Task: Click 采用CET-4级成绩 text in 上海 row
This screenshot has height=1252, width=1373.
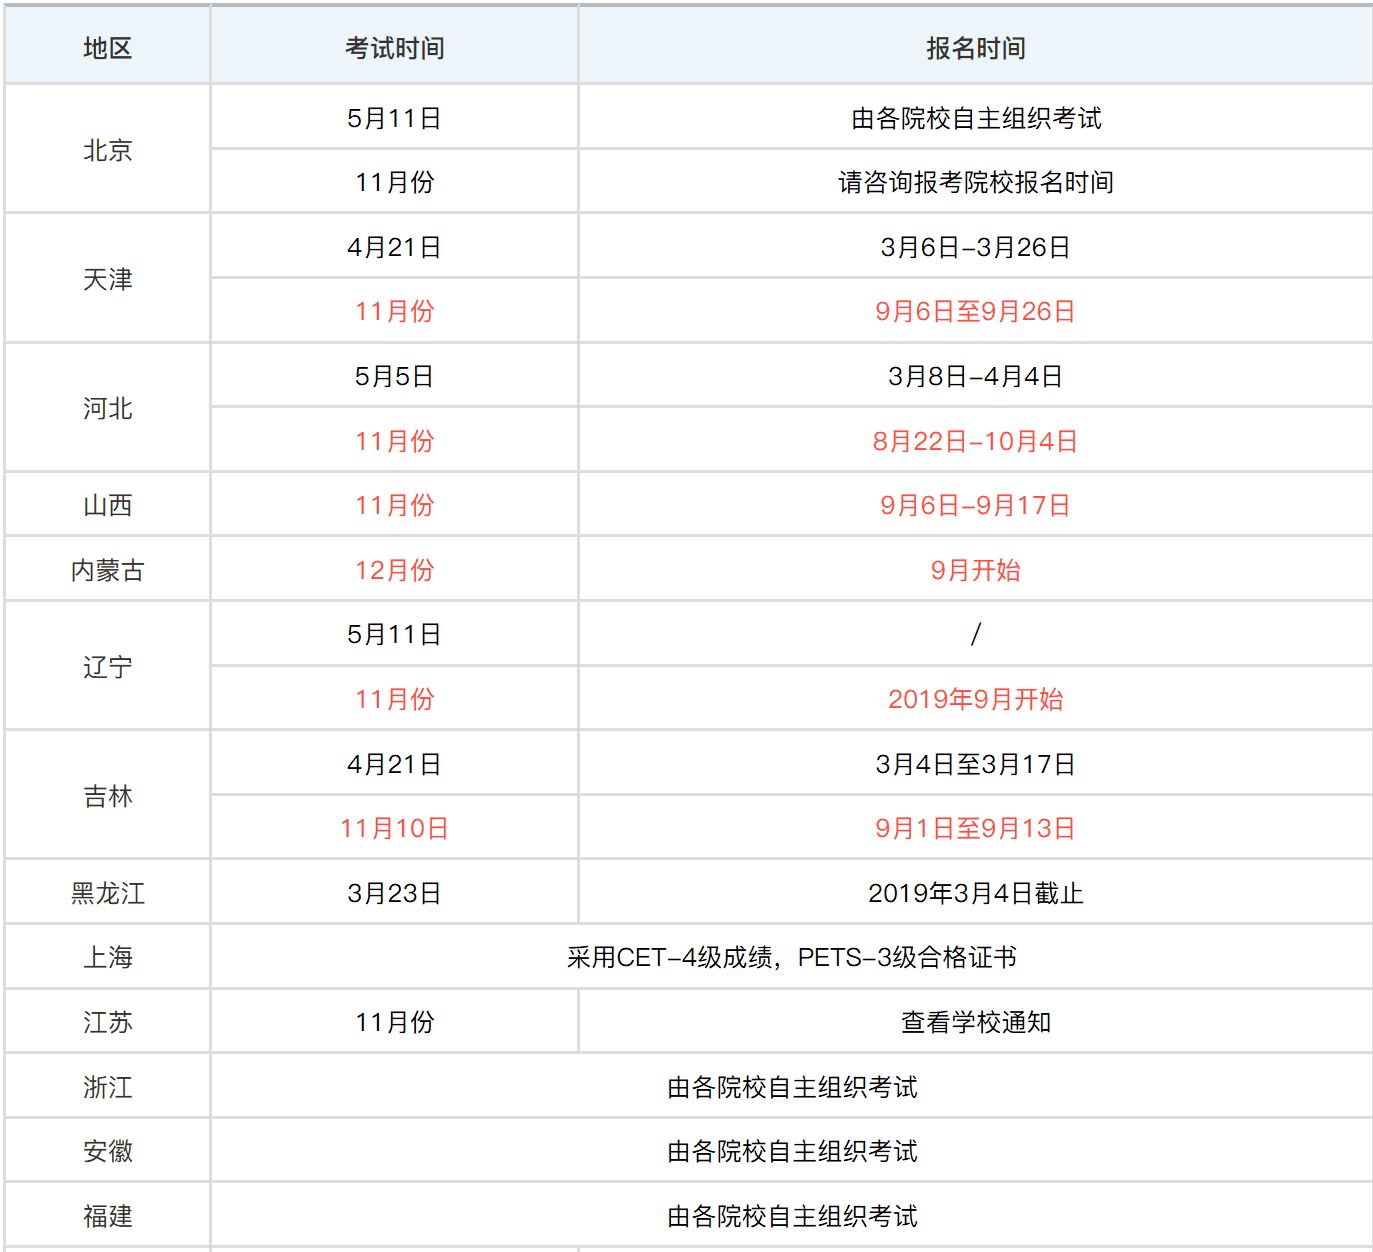Action: point(670,957)
